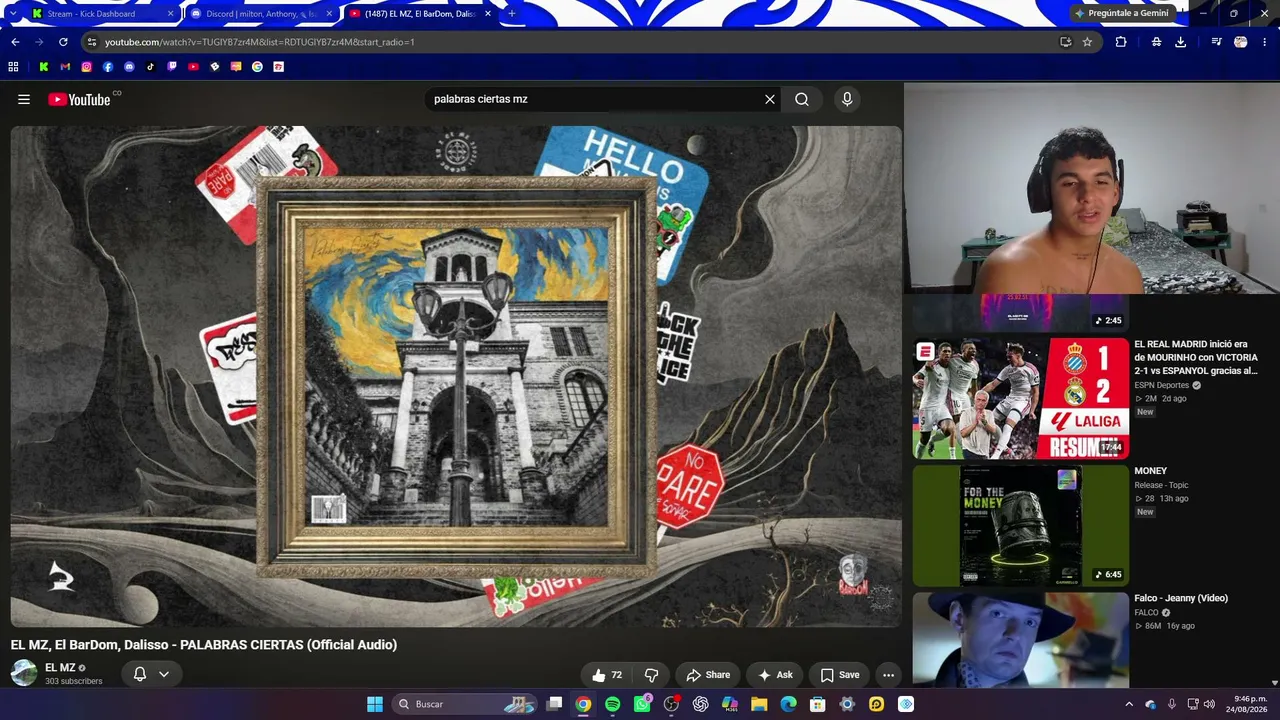The width and height of the screenshot is (1280, 720).
Task: Open the Share dialog
Action: tap(708, 675)
